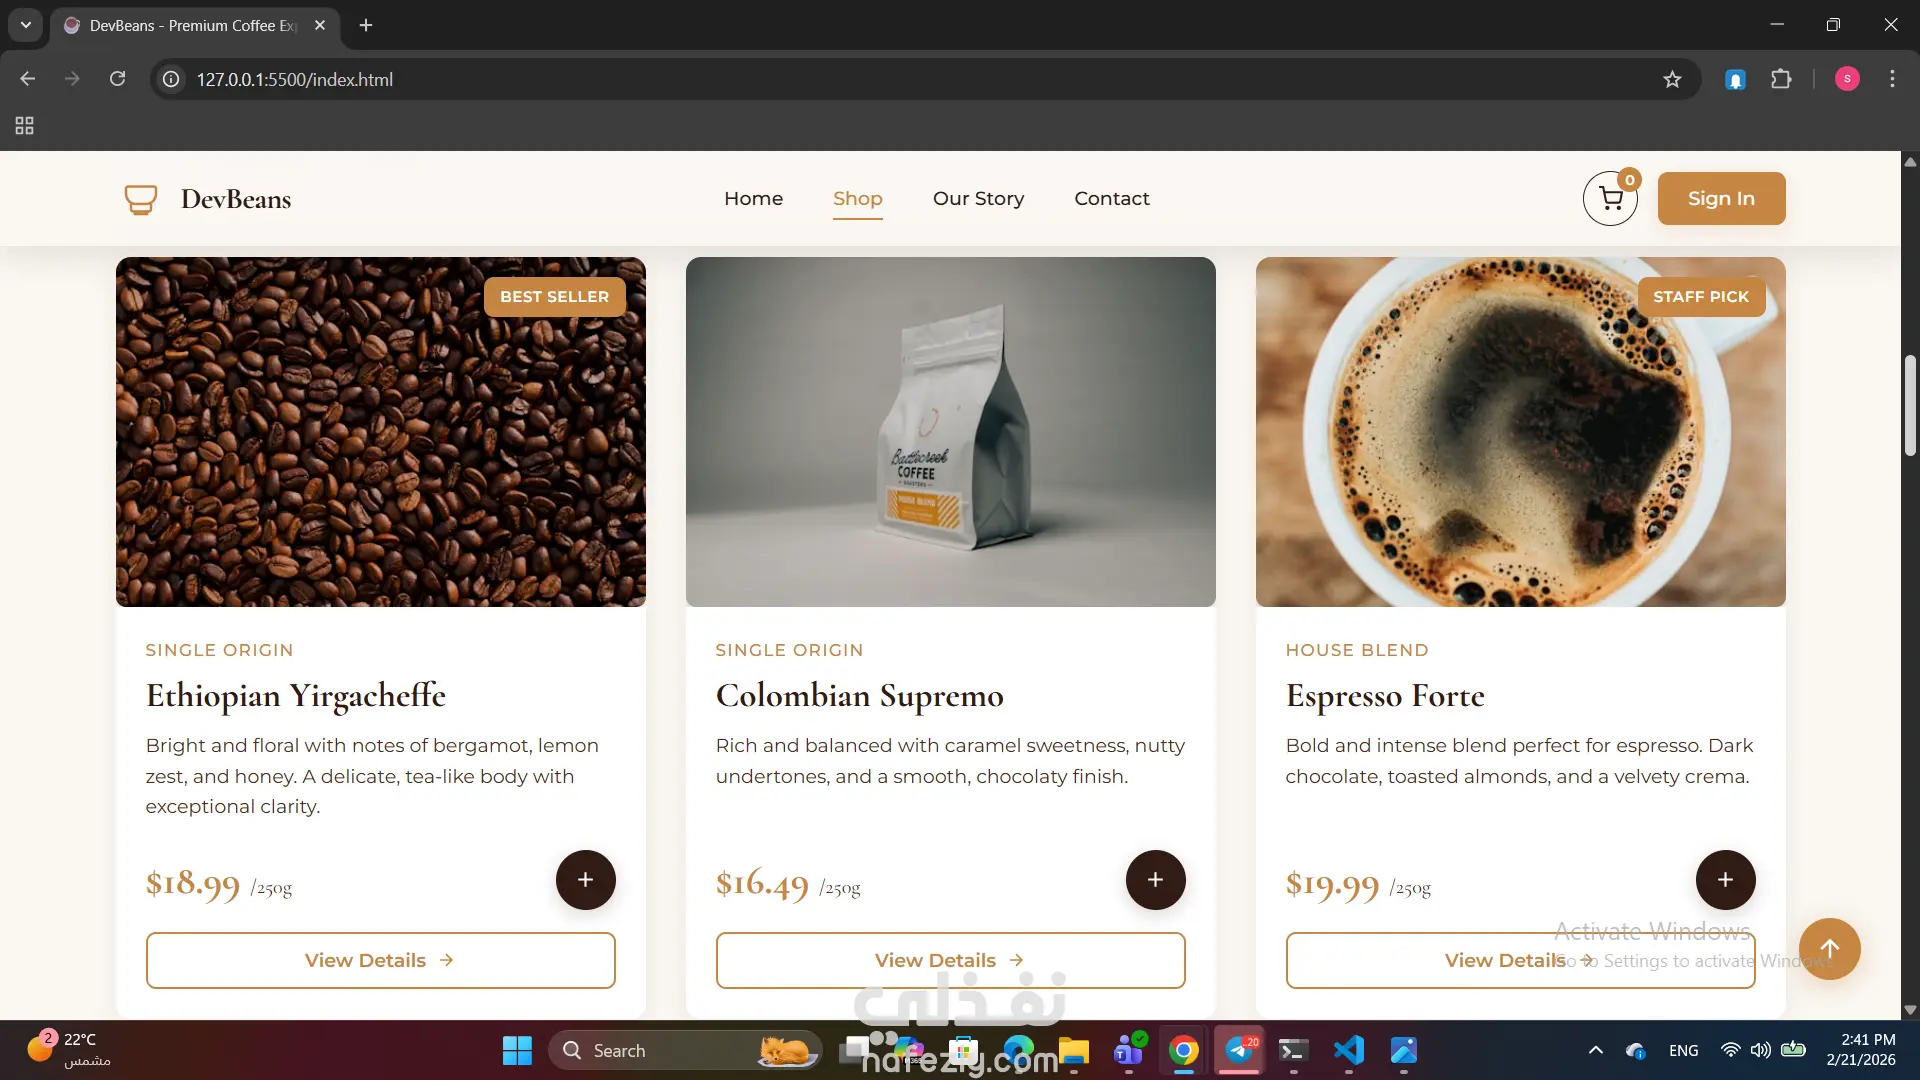Open Chrome's three-dot menu
The width and height of the screenshot is (1920, 1080).
pyautogui.click(x=1892, y=79)
